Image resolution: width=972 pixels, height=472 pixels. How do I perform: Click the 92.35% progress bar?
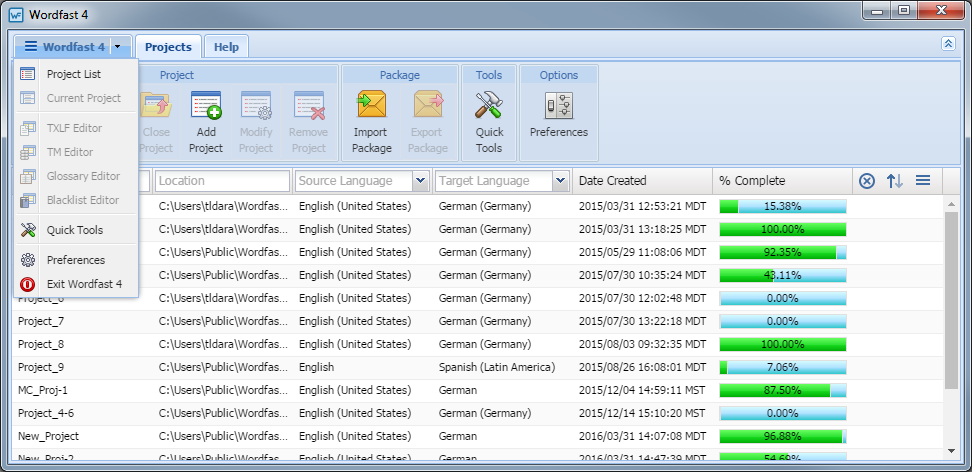[x=782, y=252]
